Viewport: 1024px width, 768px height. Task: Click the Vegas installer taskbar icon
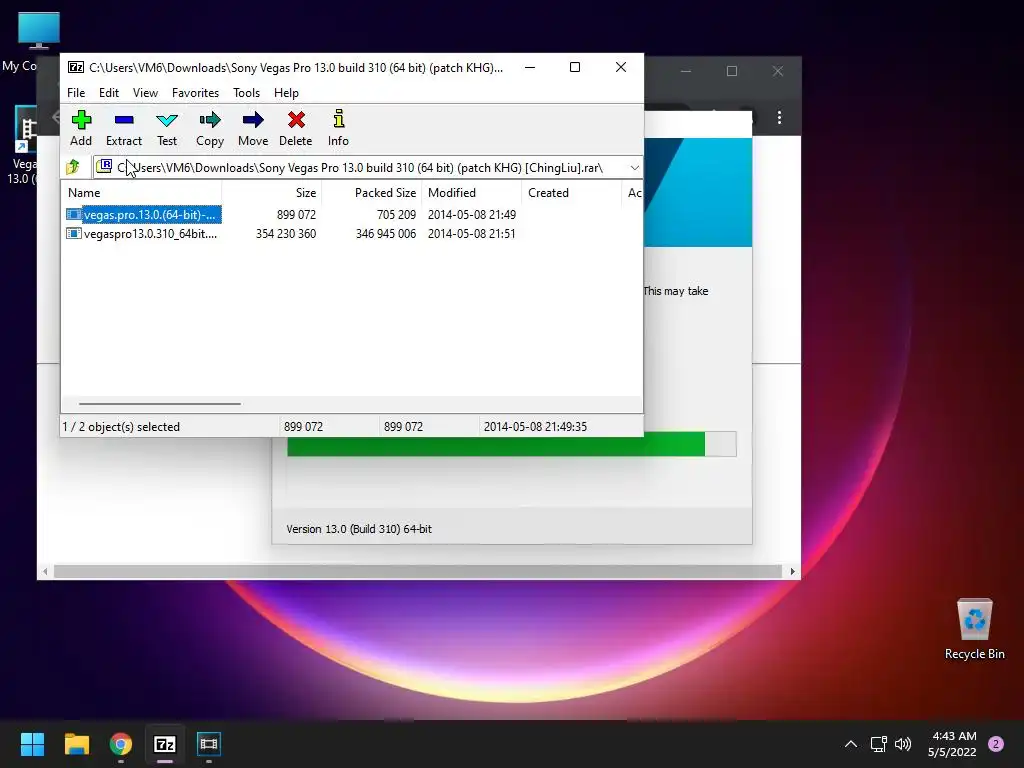coord(209,744)
